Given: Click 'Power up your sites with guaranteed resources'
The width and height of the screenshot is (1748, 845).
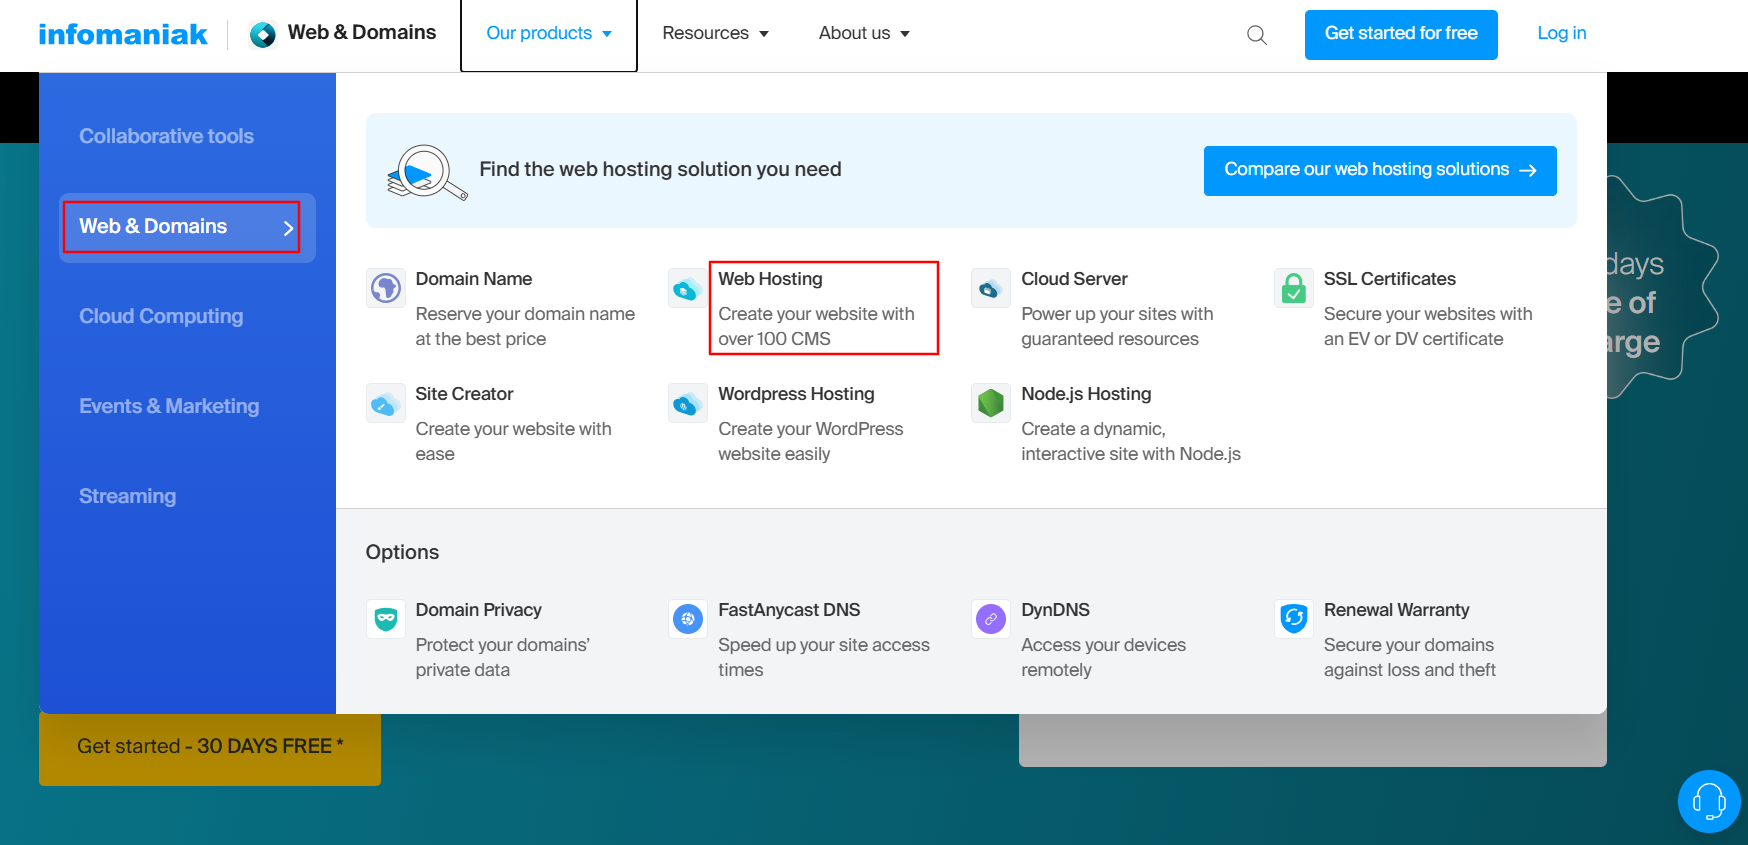Looking at the screenshot, I should (1117, 326).
